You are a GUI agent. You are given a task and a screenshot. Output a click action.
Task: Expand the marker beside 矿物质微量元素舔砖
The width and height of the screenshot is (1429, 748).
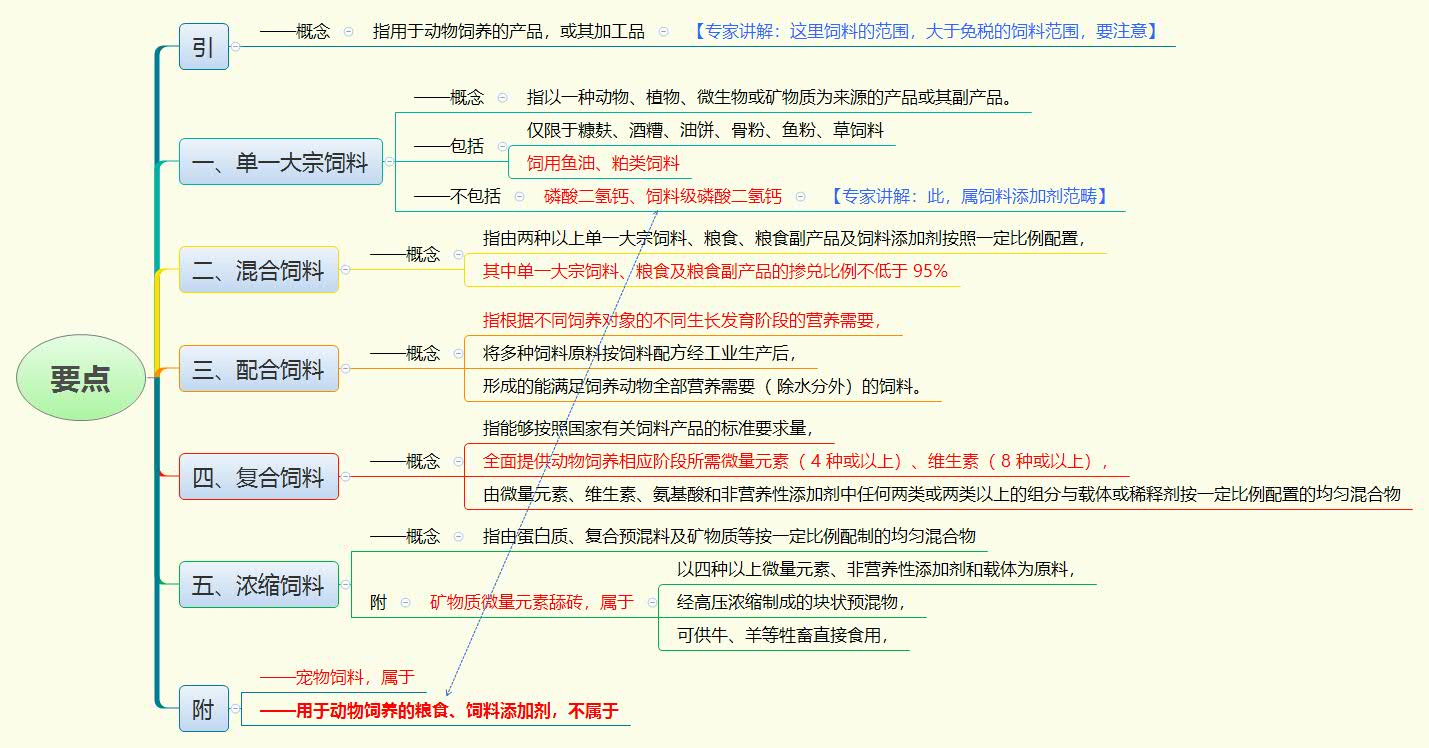pos(653,603)
